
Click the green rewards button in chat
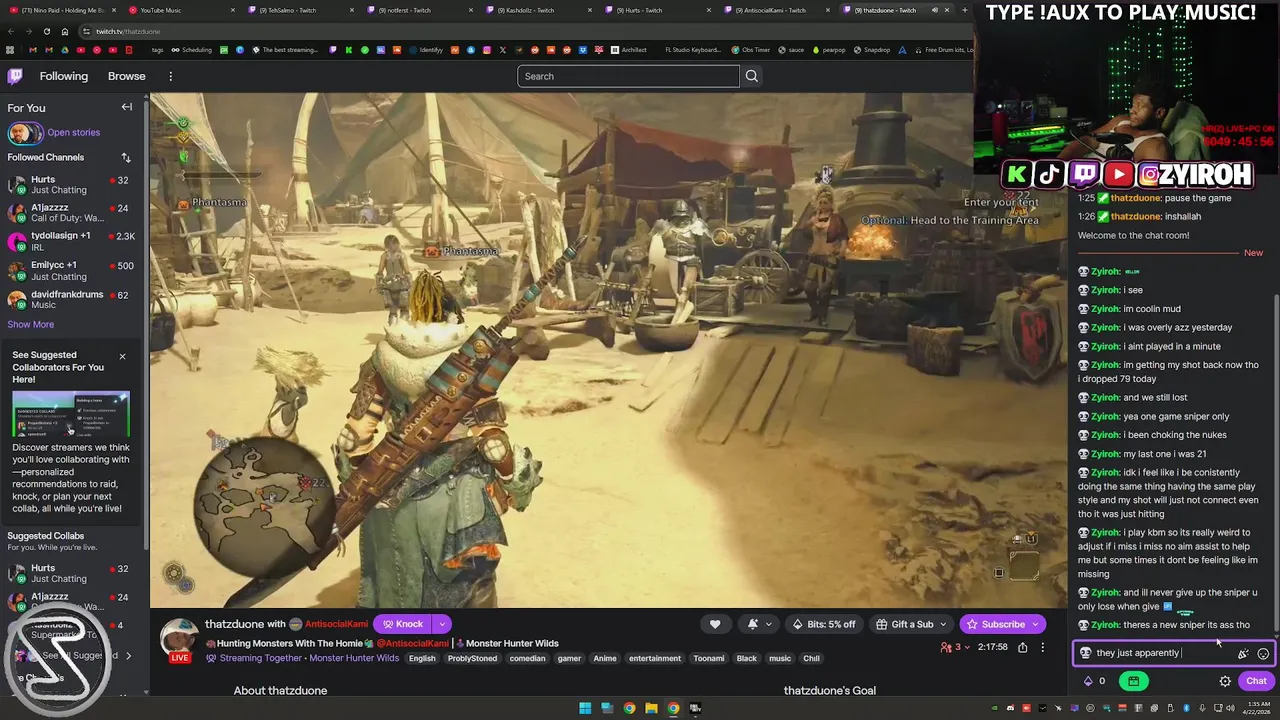pyautogui.click(x=1133, y=681)
